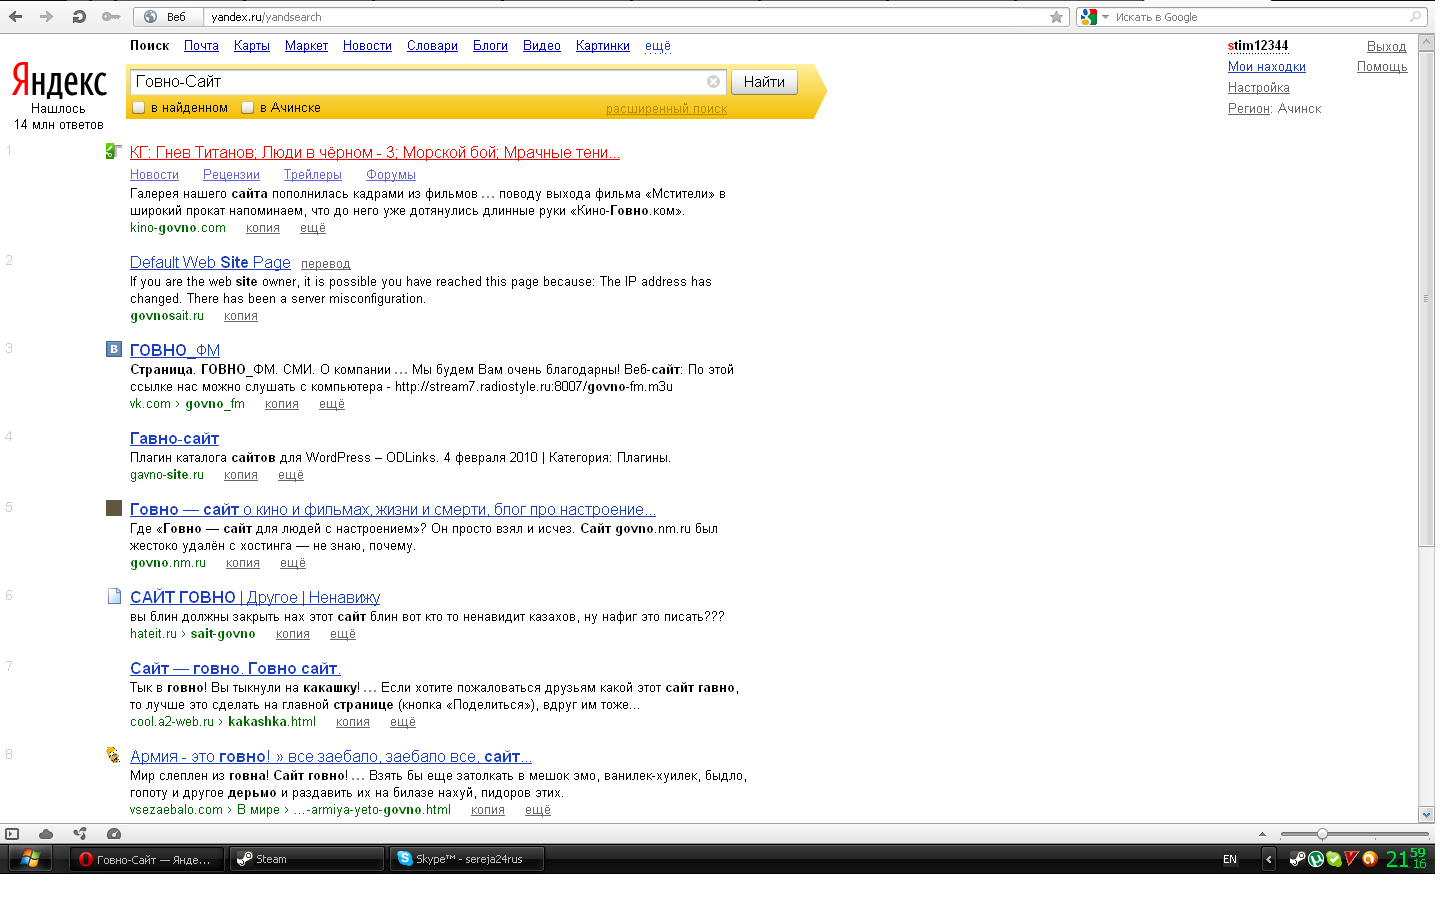This screenshot has width=1440, height=900.
Task: Open the Opera Link cloud icon
Action: point(46,833)
